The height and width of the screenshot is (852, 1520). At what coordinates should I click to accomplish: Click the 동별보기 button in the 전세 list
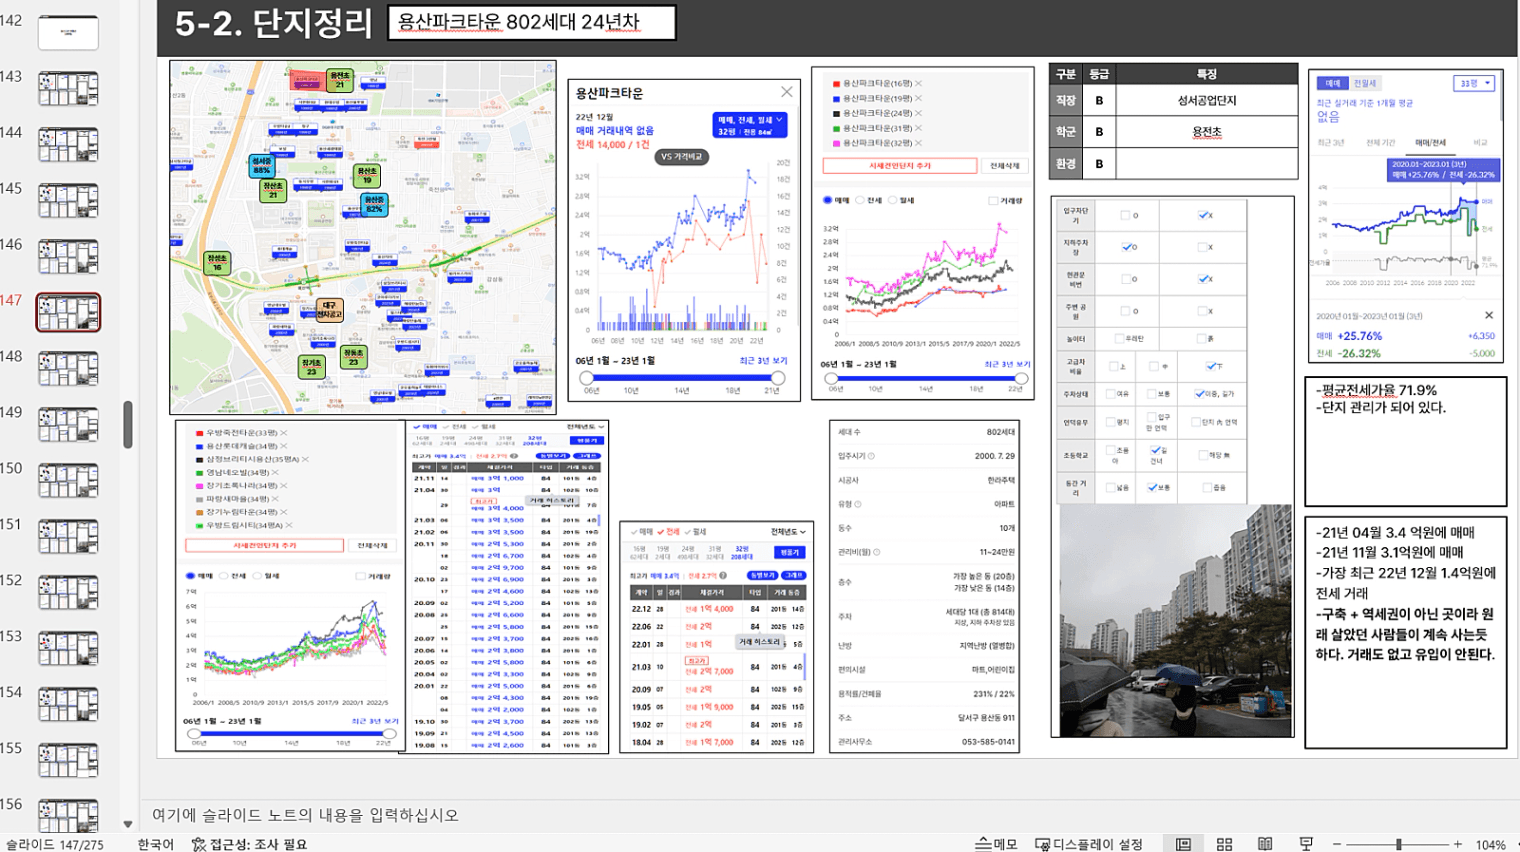[x=763, y=575]
